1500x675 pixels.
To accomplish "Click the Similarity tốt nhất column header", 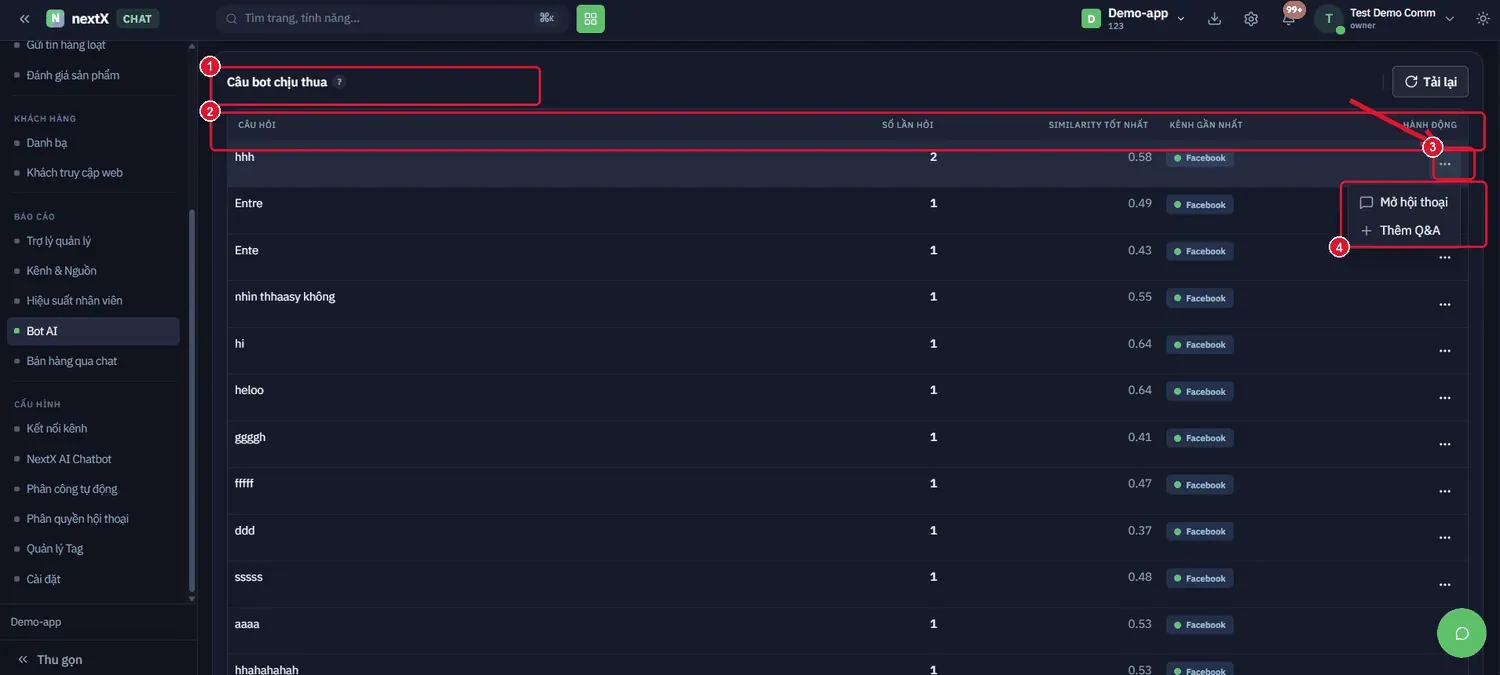I will pos(1098,125).
